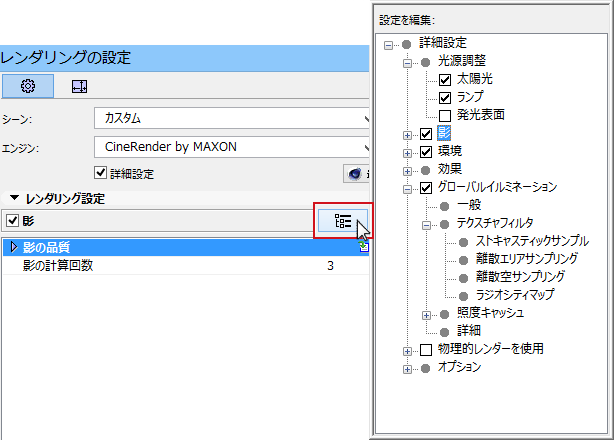Expand the オプション tree node

point(407,370)
